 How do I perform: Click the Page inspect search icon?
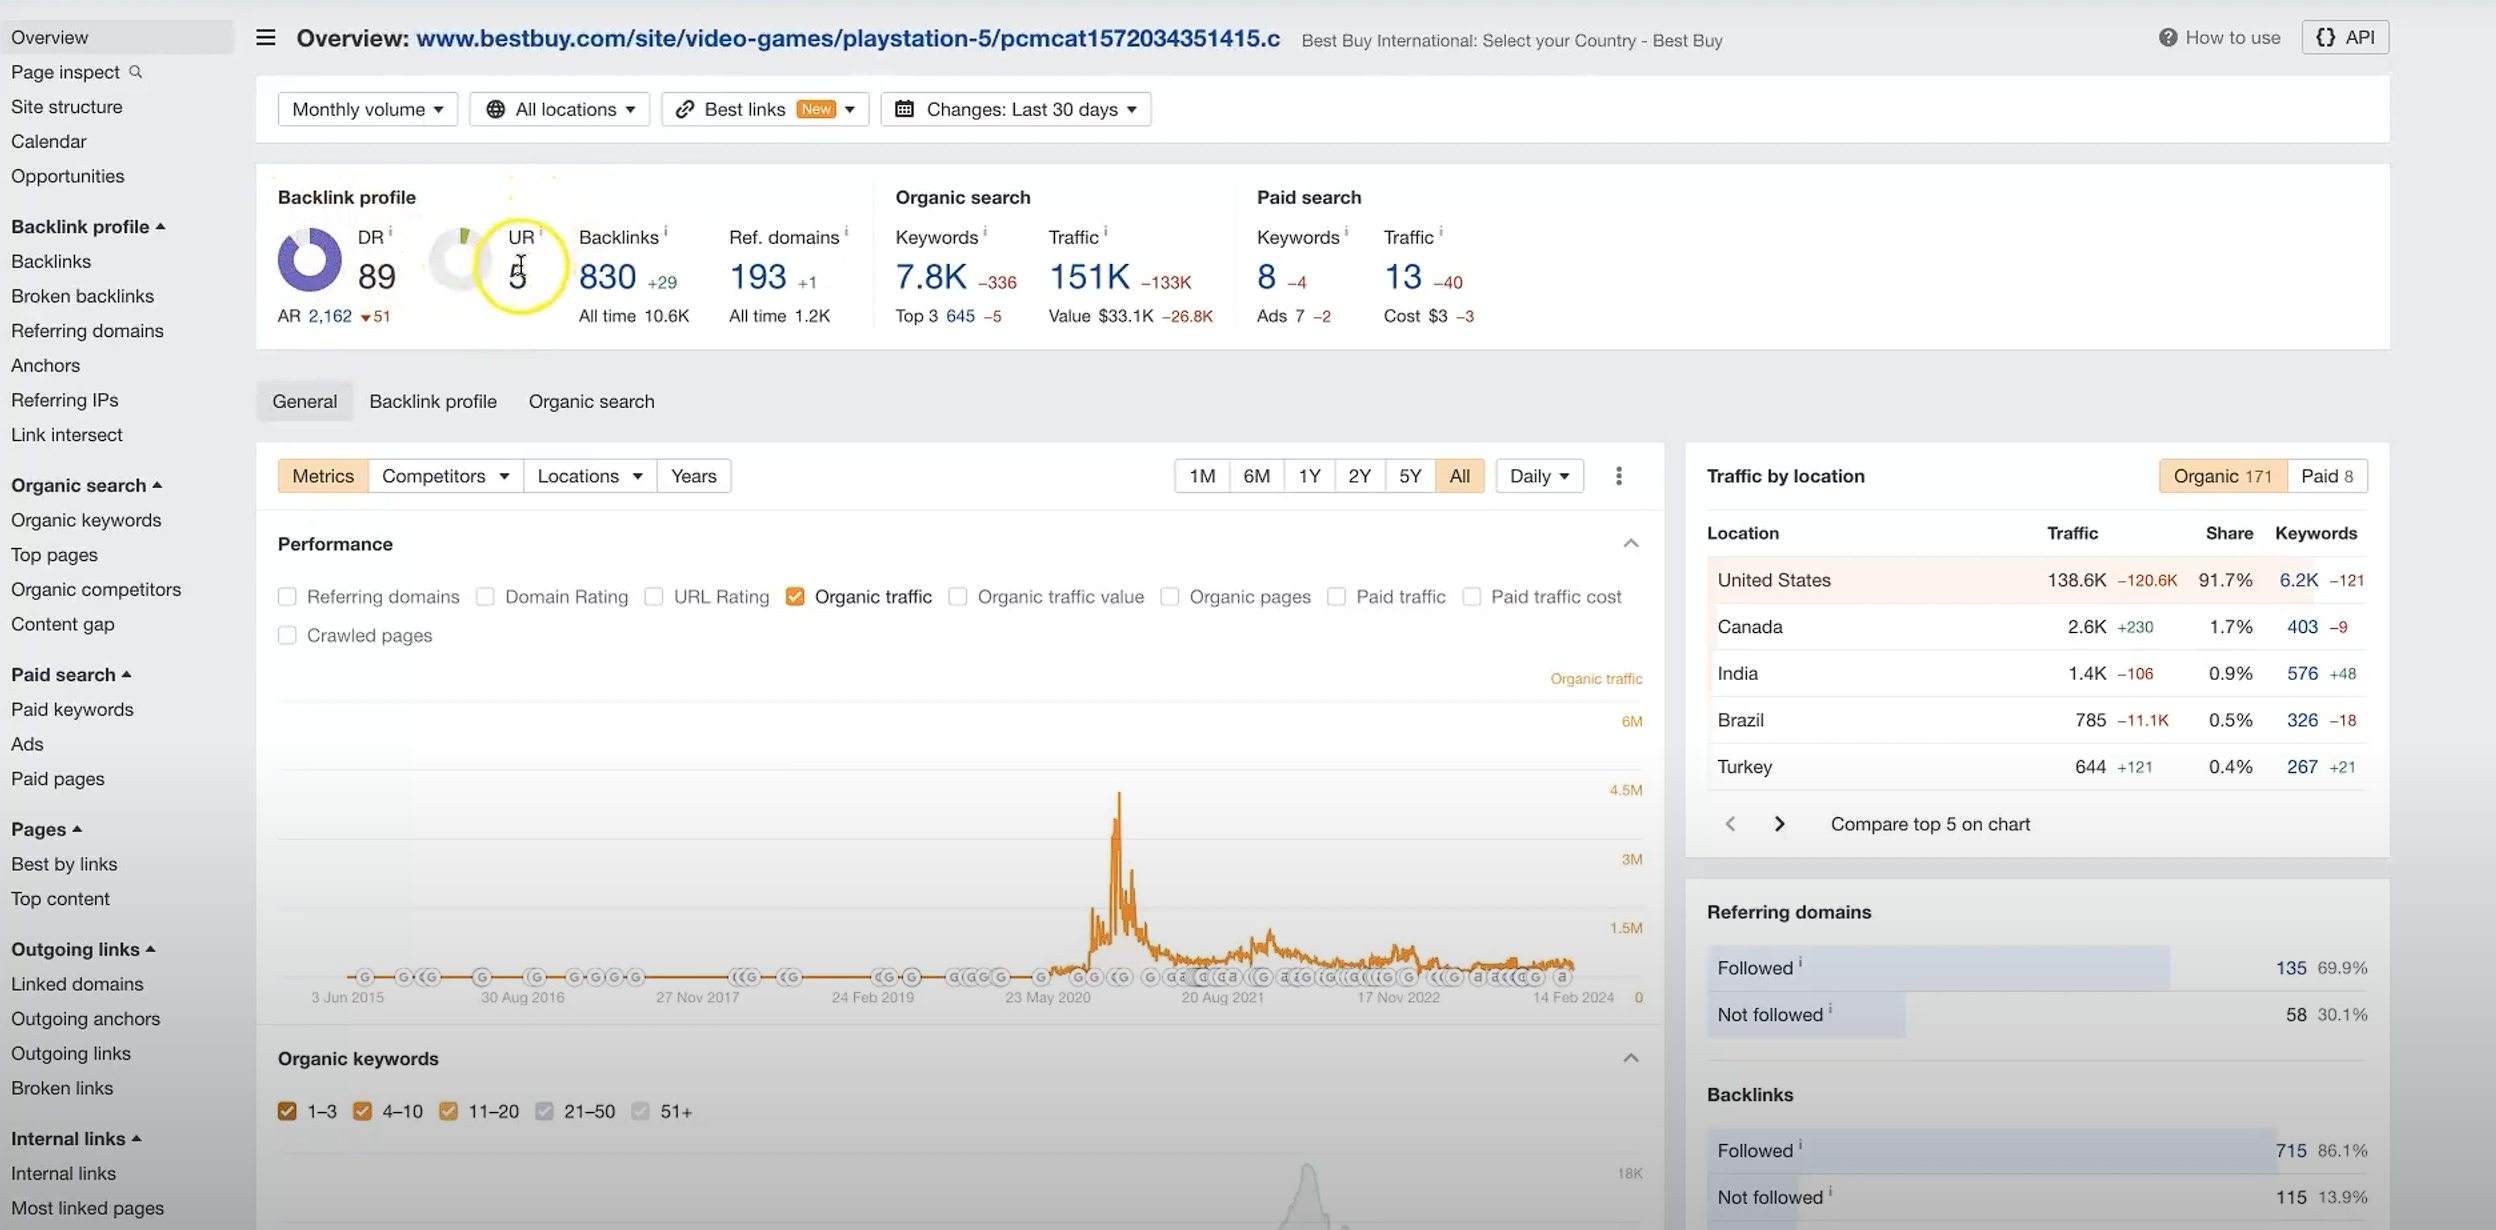tap(137, 72)
